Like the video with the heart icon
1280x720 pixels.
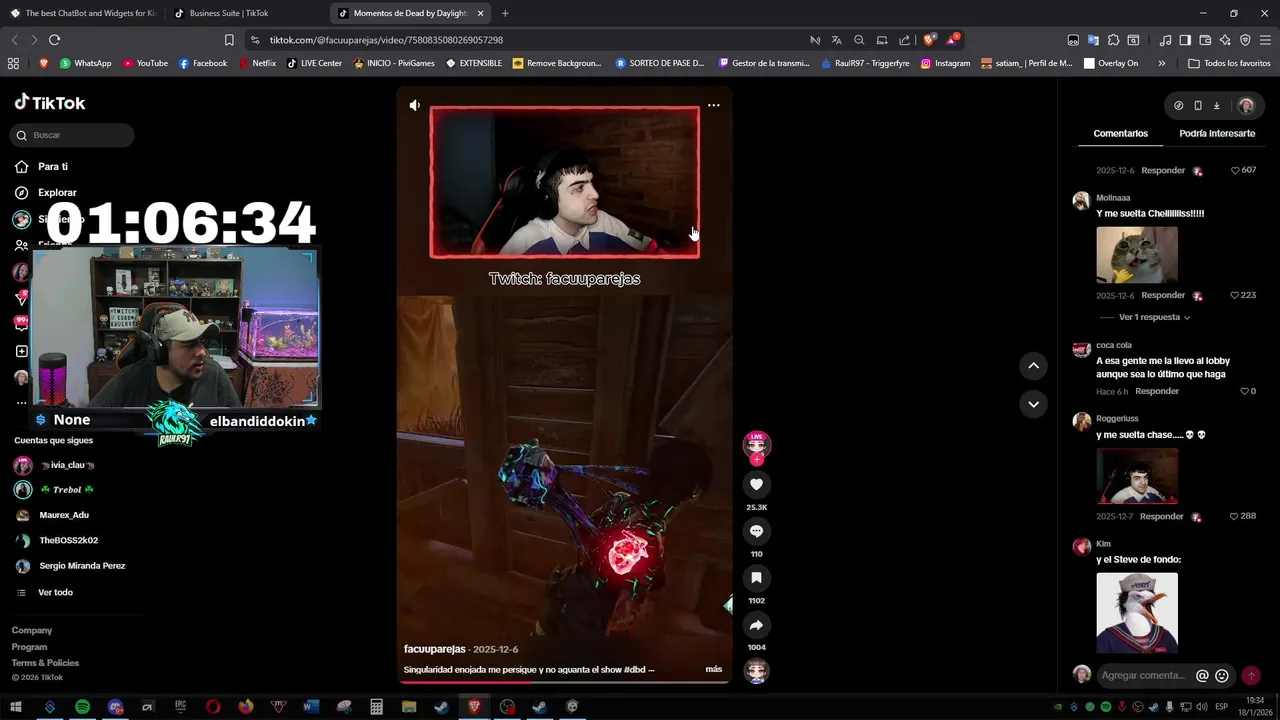[756, 484]
